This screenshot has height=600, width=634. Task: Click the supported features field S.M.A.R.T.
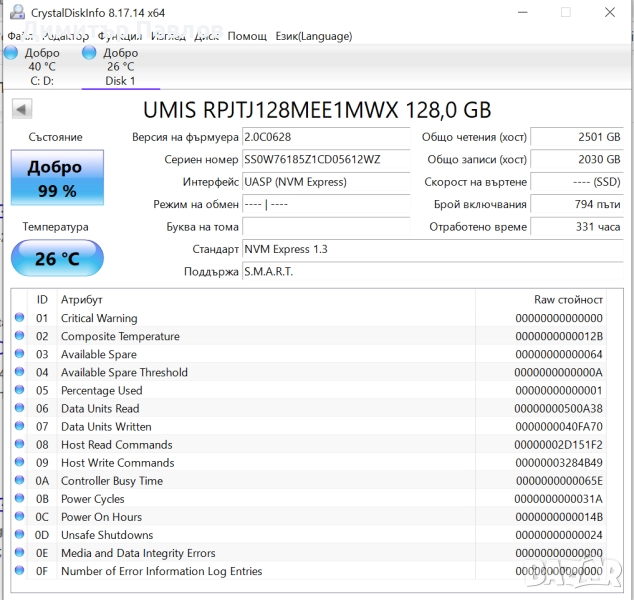tap(433, 272)
